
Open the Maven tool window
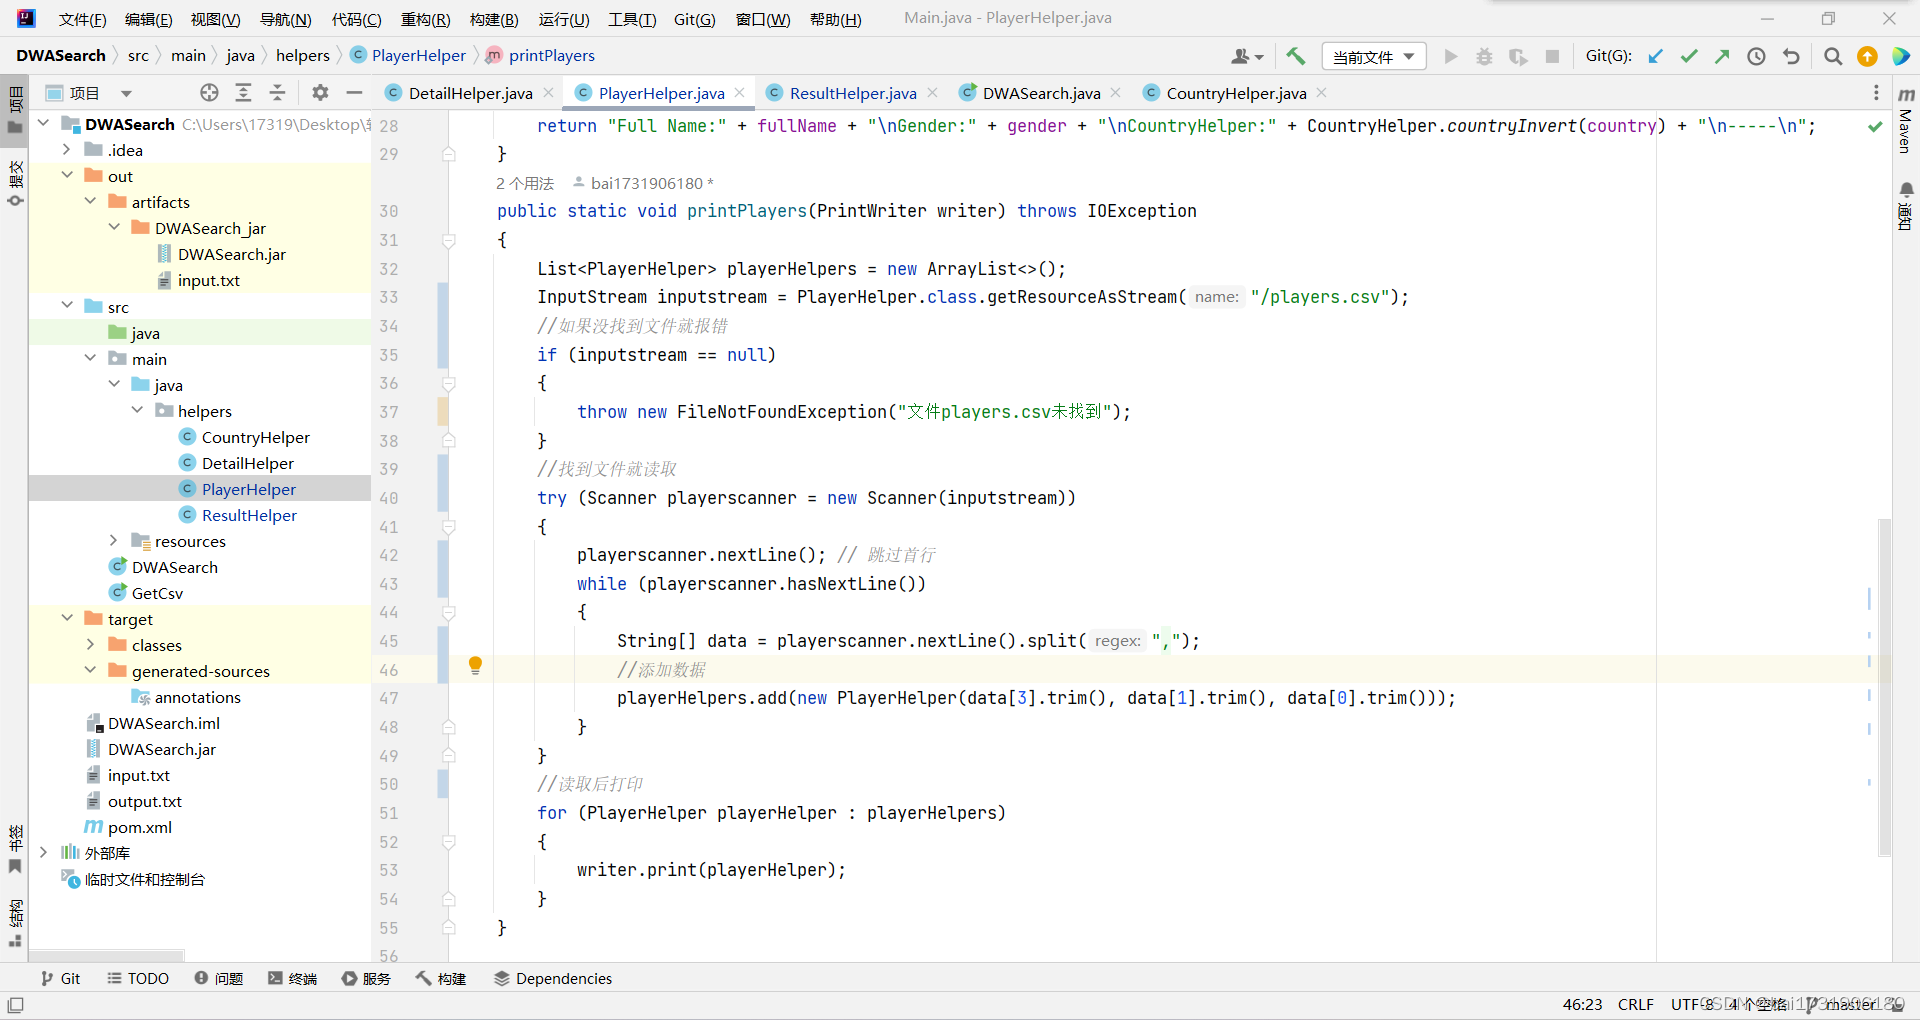pyautogui.click(x=1905, y=120)
